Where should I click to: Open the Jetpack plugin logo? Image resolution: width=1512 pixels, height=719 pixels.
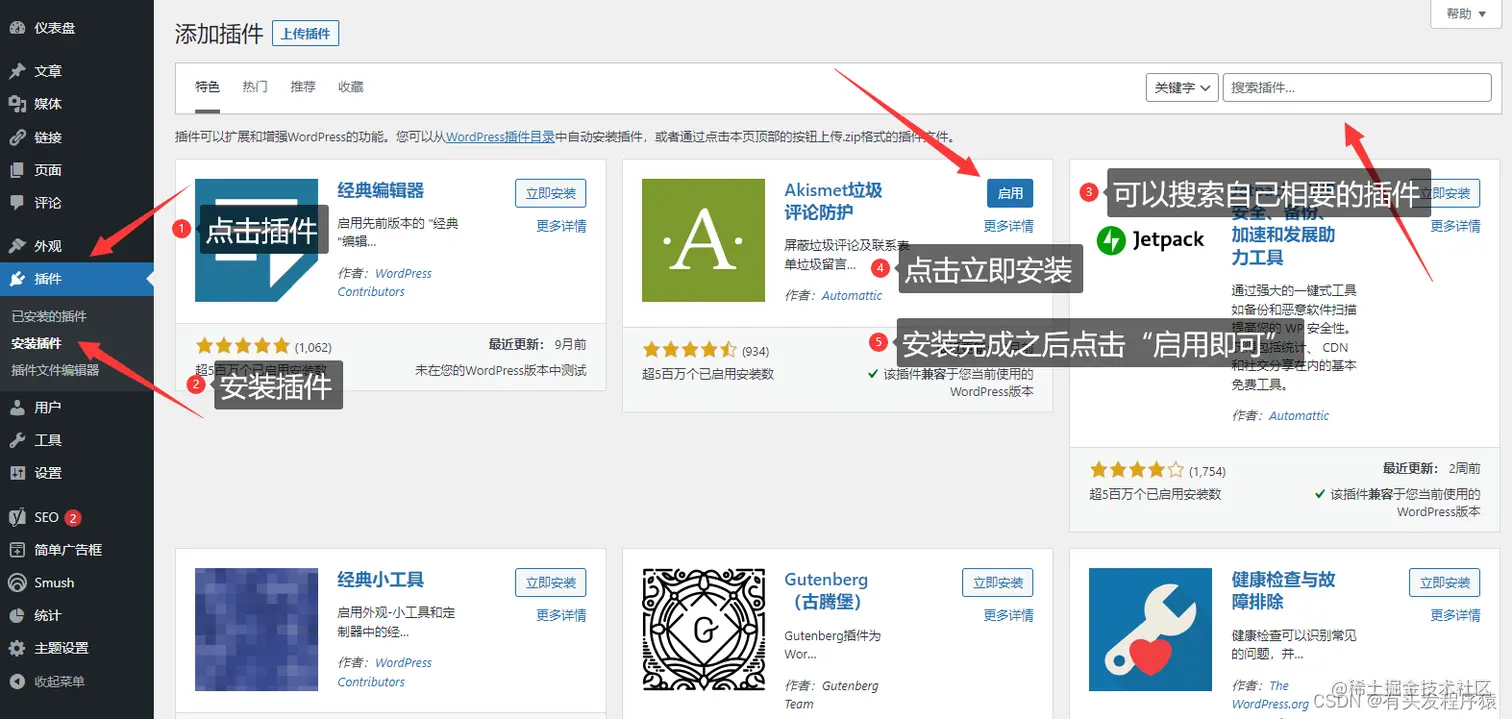[x=1150, y=240]
